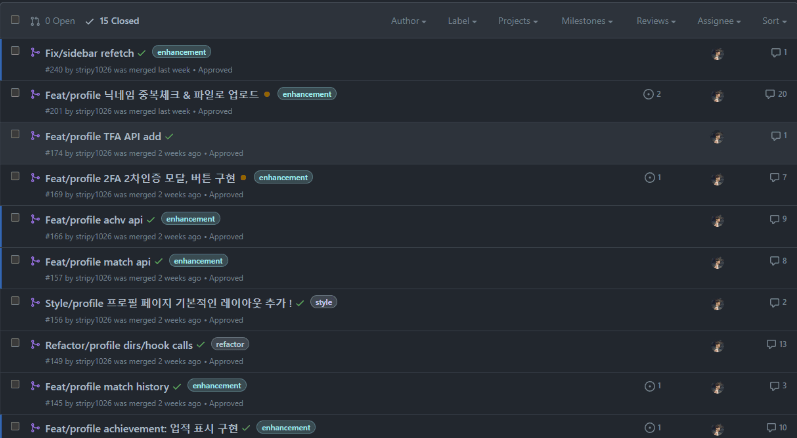Open Feat/profile achv api pull request

tap(94, 220)
